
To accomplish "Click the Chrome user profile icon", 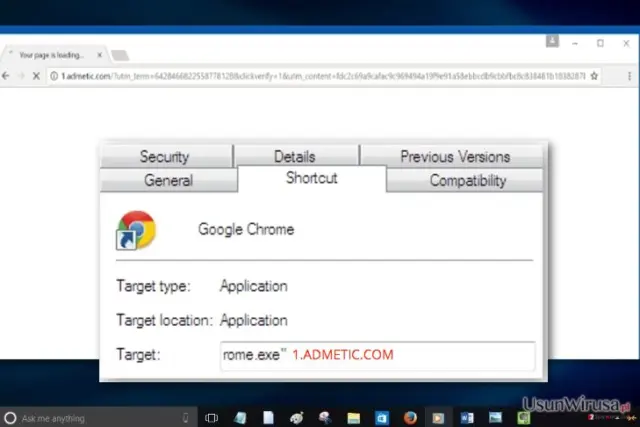I will pos(552,41).
